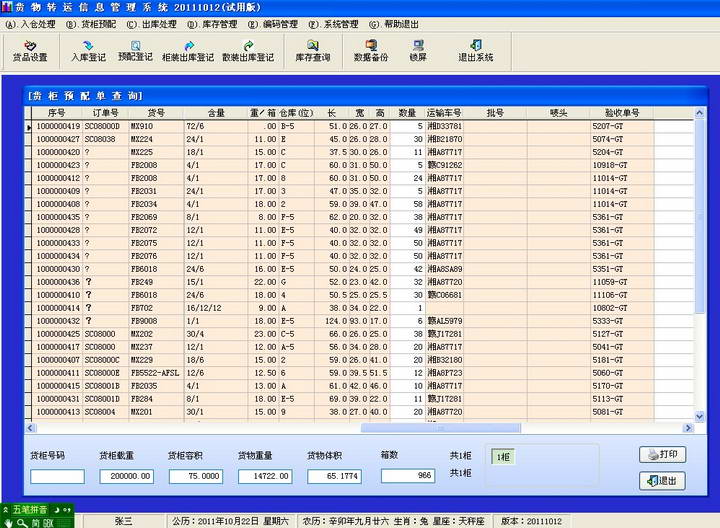Open the 货柜预配 menu

pos(91,24)
